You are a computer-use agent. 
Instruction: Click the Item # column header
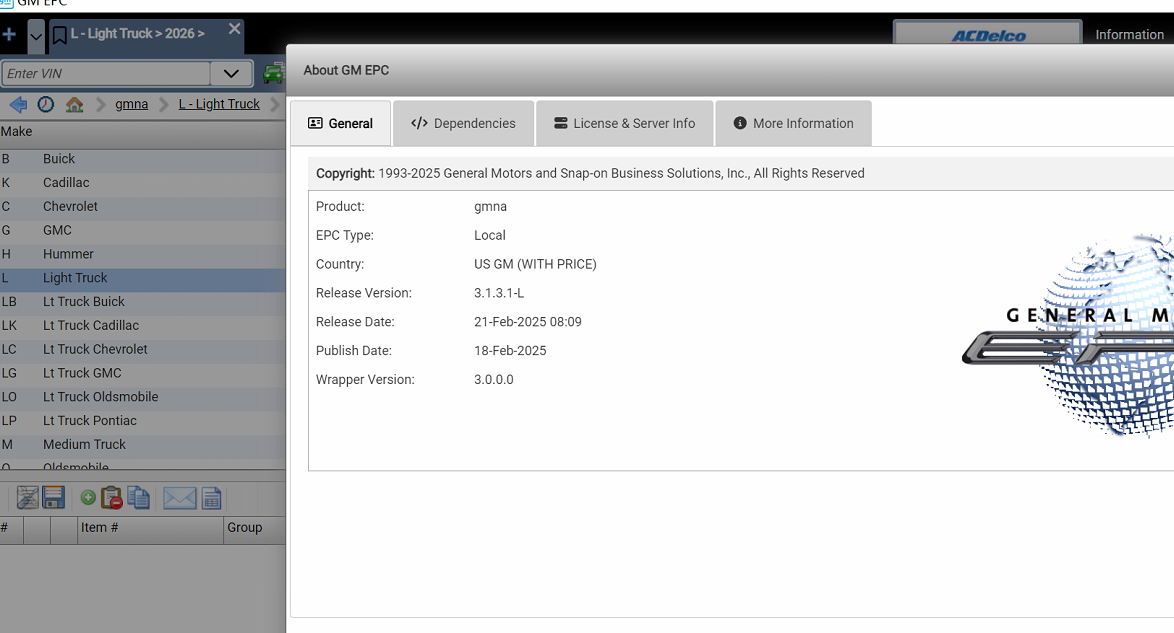[x=150, y=528]
